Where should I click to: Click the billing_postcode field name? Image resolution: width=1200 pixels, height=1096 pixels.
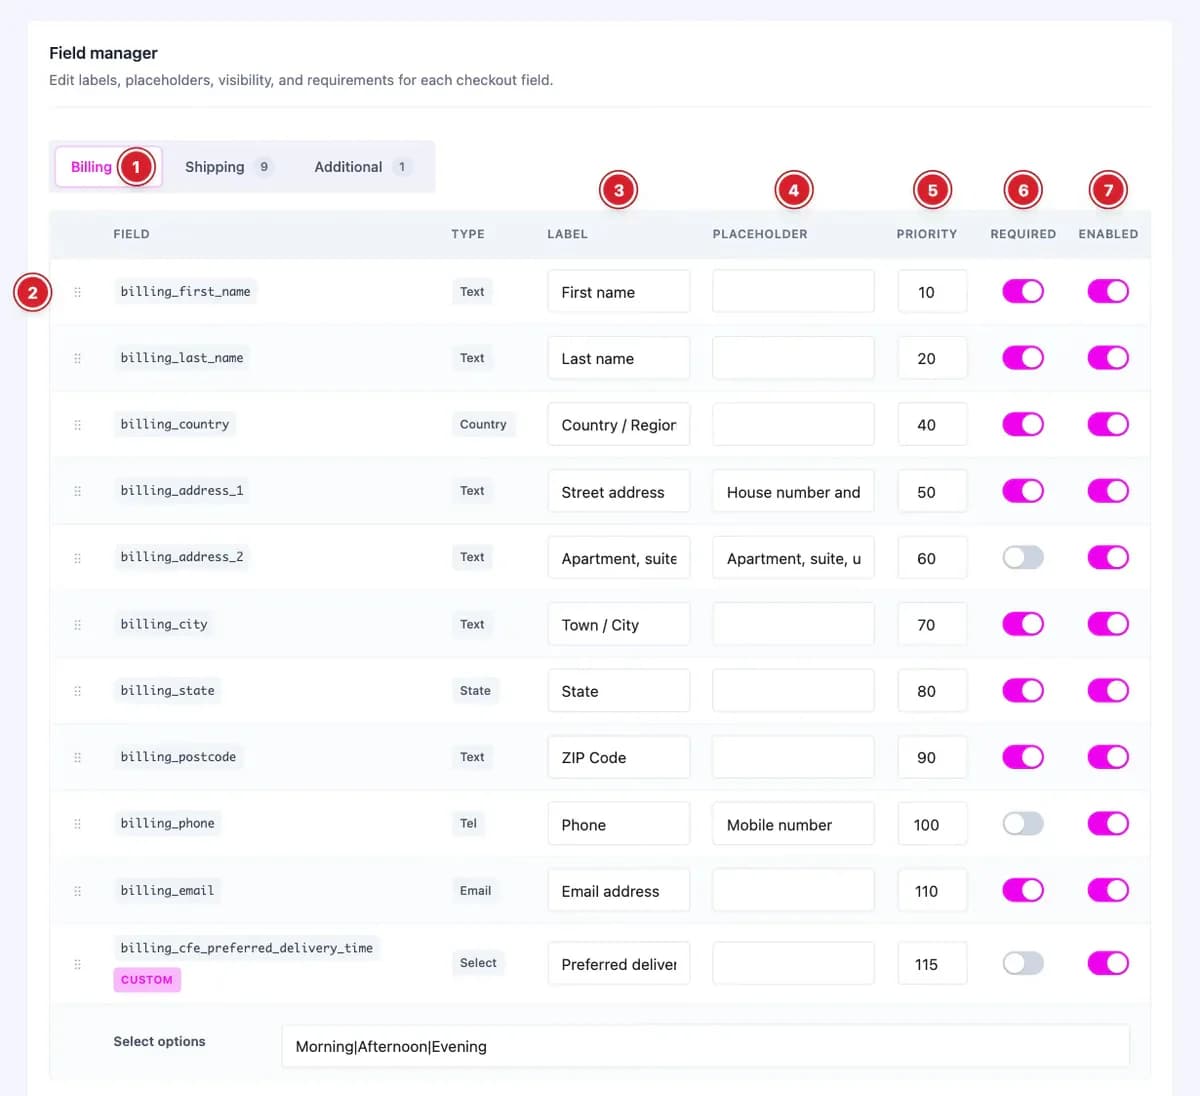point(178,757)
